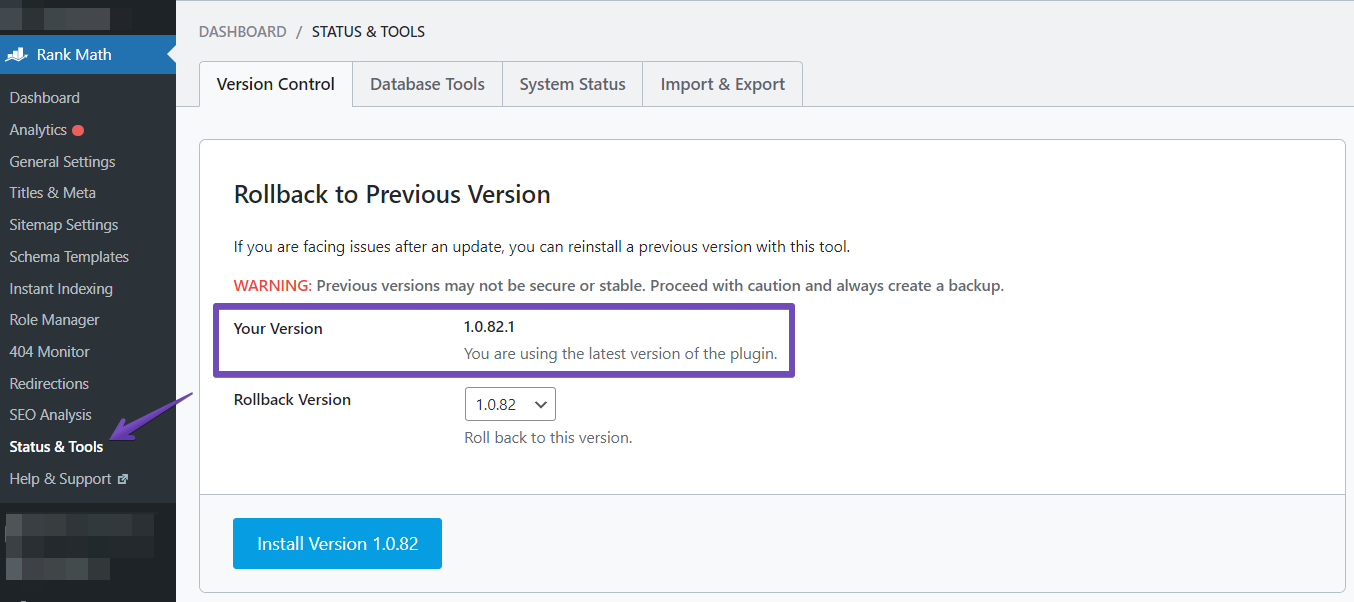Select the Import & Export tab
The height and width of the screenshot is (602, 1354).
click(x=722, y=85)
